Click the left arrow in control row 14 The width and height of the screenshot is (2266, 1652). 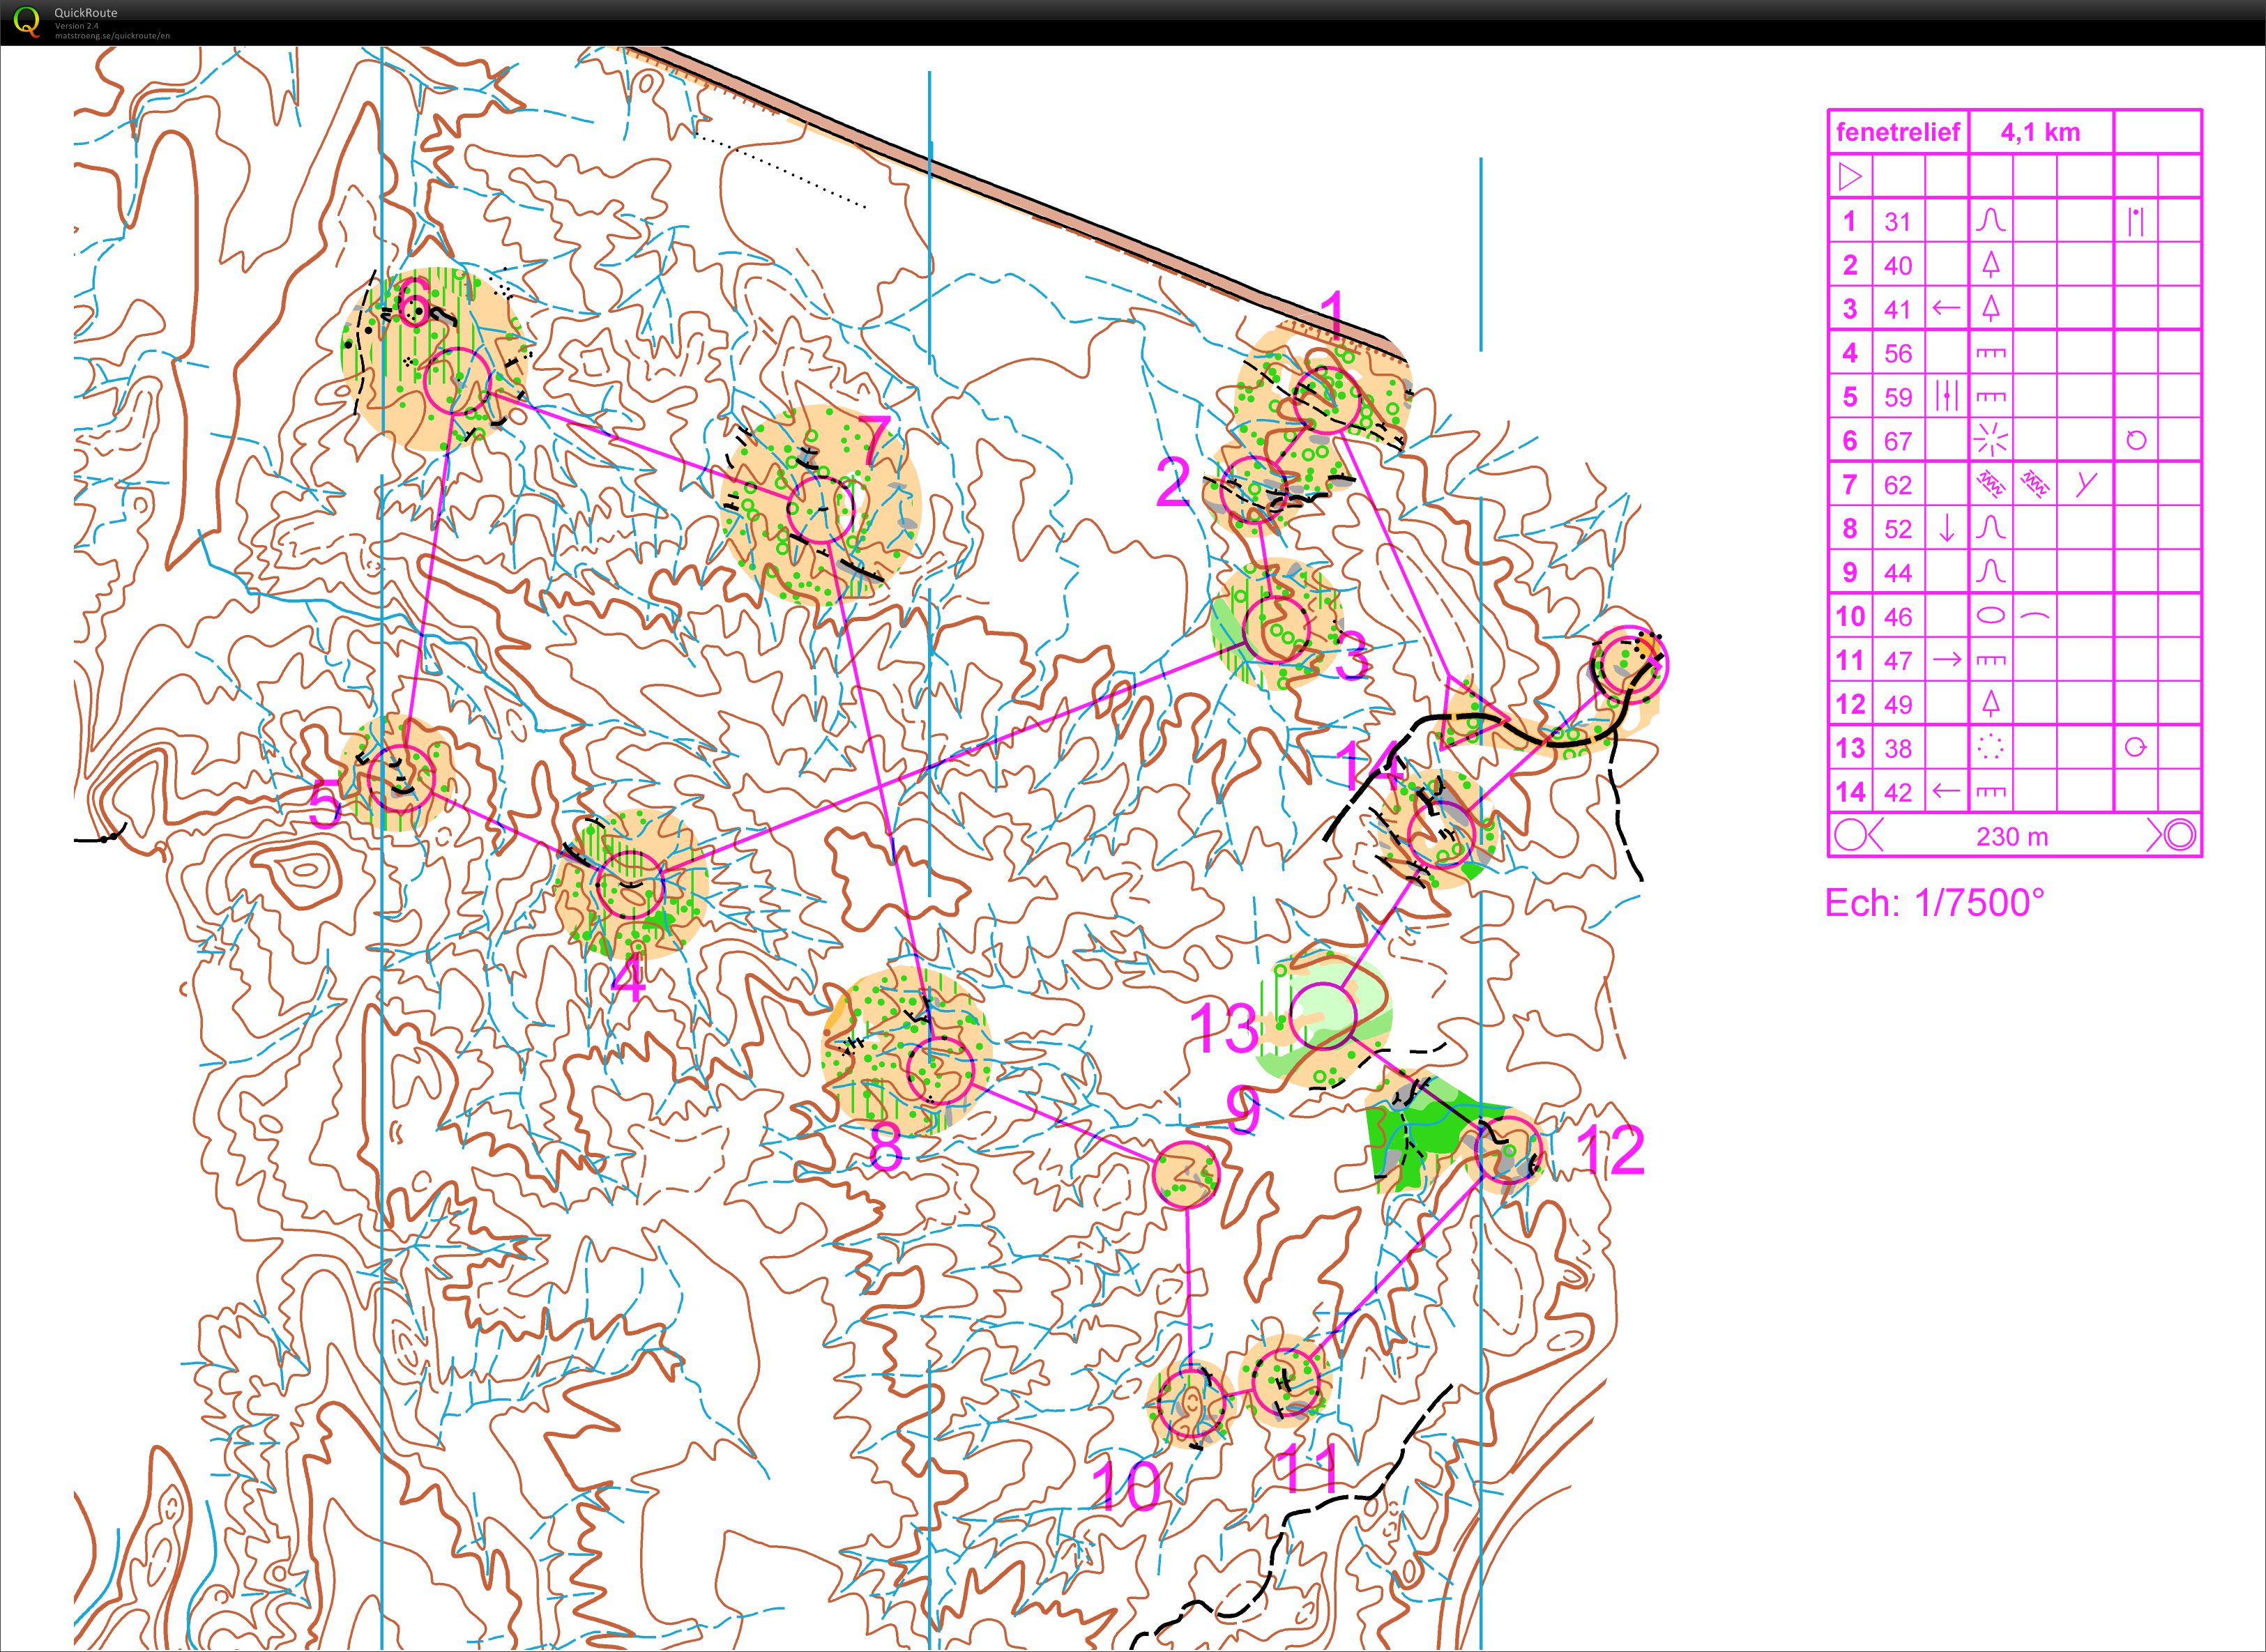click(x=1946, y=792)
